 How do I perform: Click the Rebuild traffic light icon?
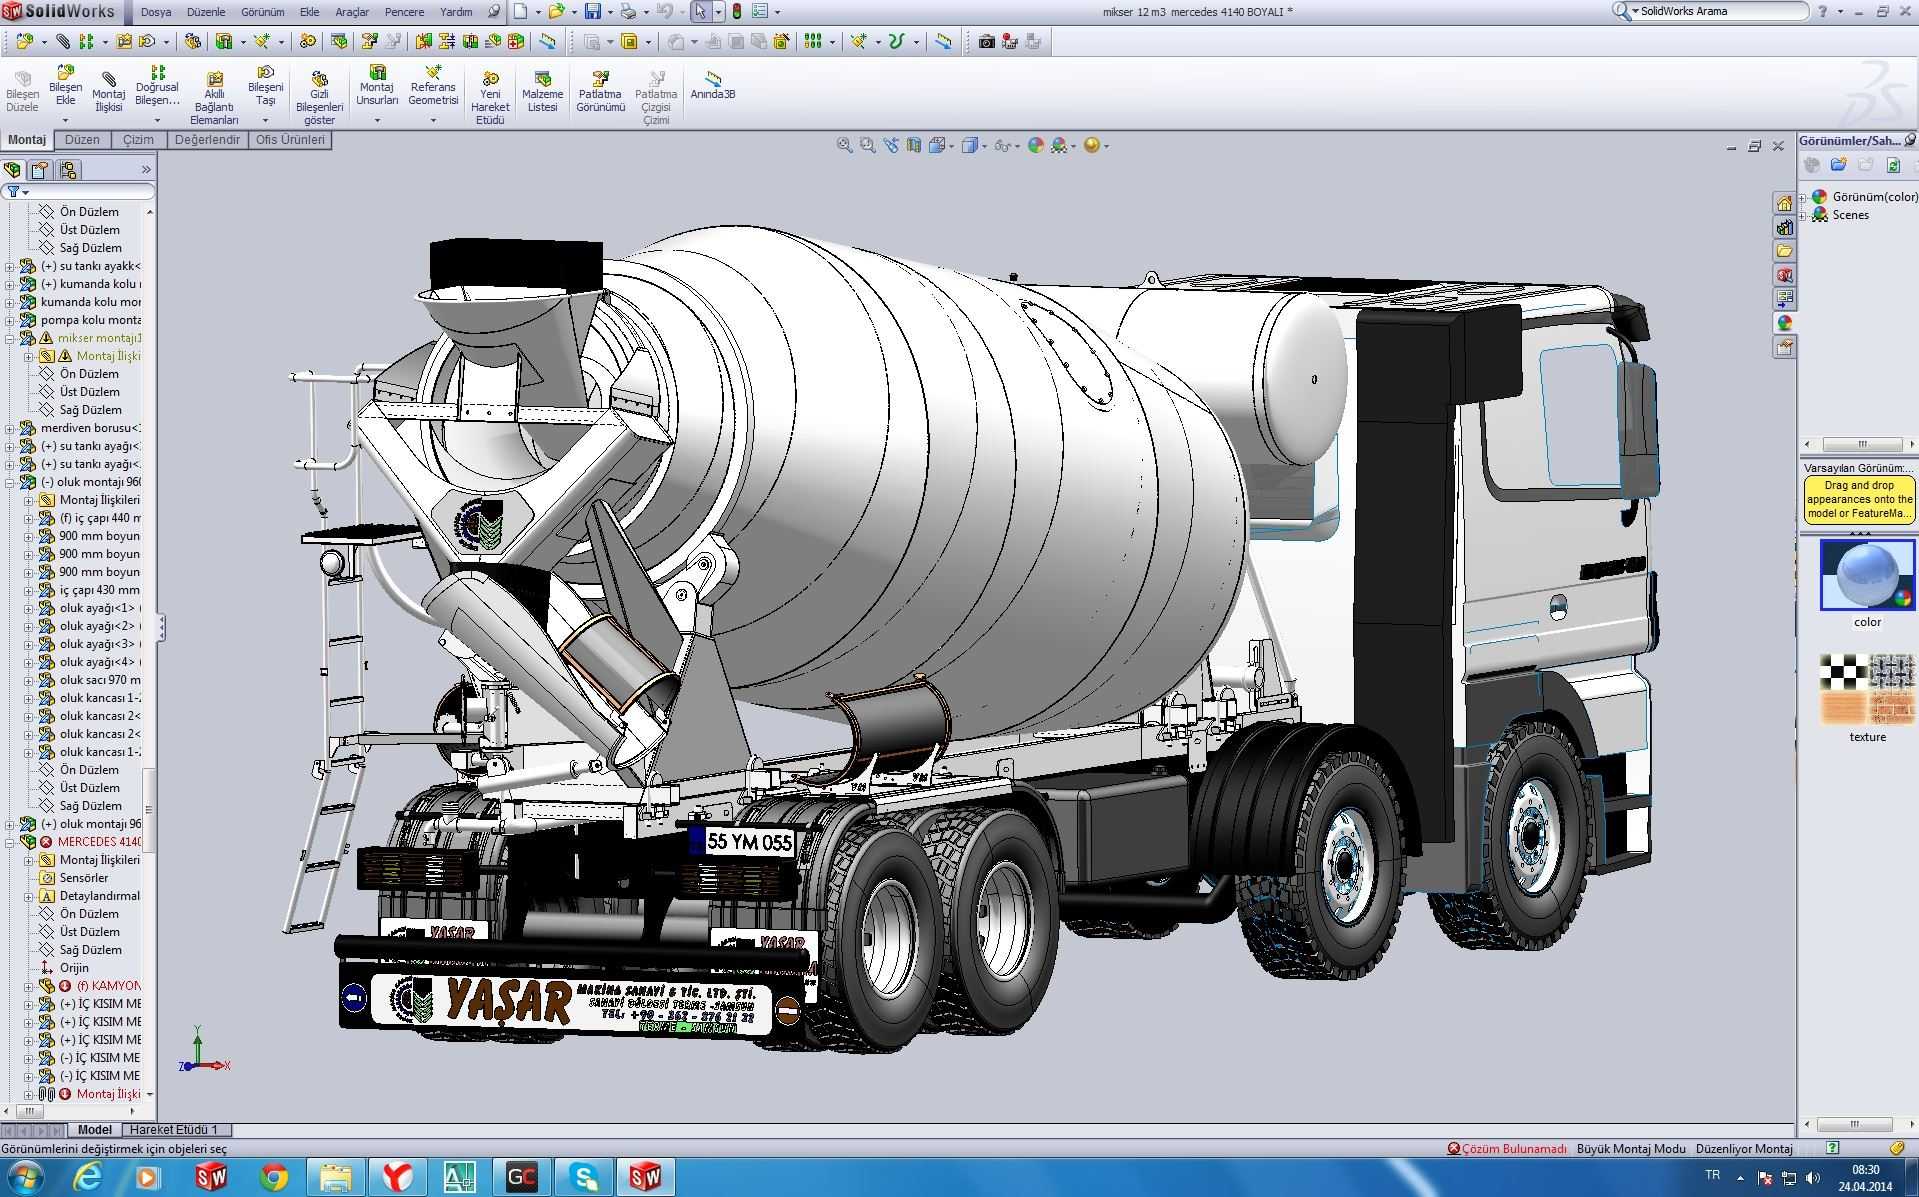point(737,12)
